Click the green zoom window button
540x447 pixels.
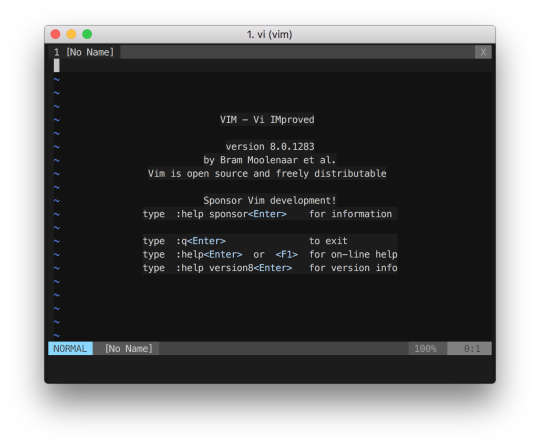pos(87,34)
